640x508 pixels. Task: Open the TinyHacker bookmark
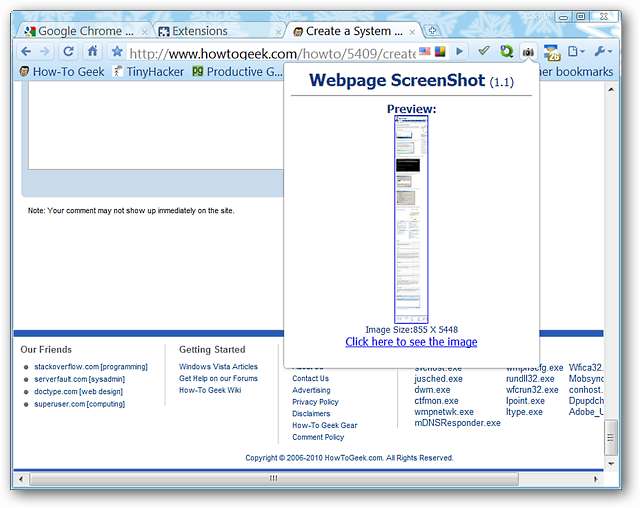[x=149, y=72]
